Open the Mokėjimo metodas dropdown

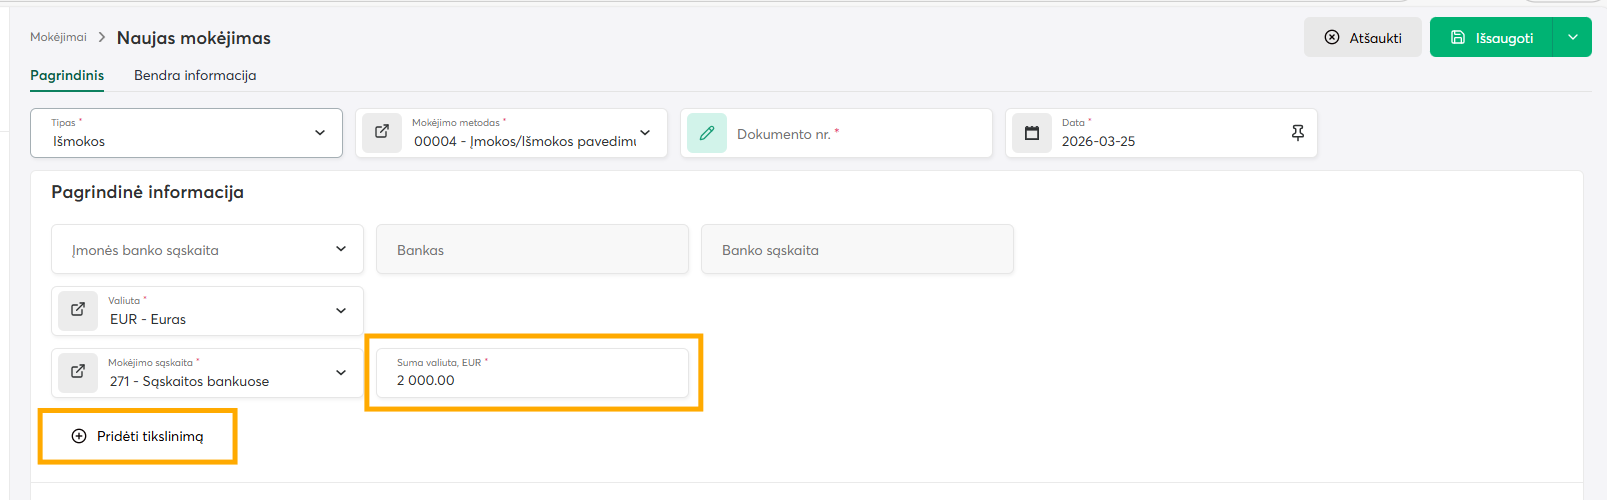click(x=645, y=133)
